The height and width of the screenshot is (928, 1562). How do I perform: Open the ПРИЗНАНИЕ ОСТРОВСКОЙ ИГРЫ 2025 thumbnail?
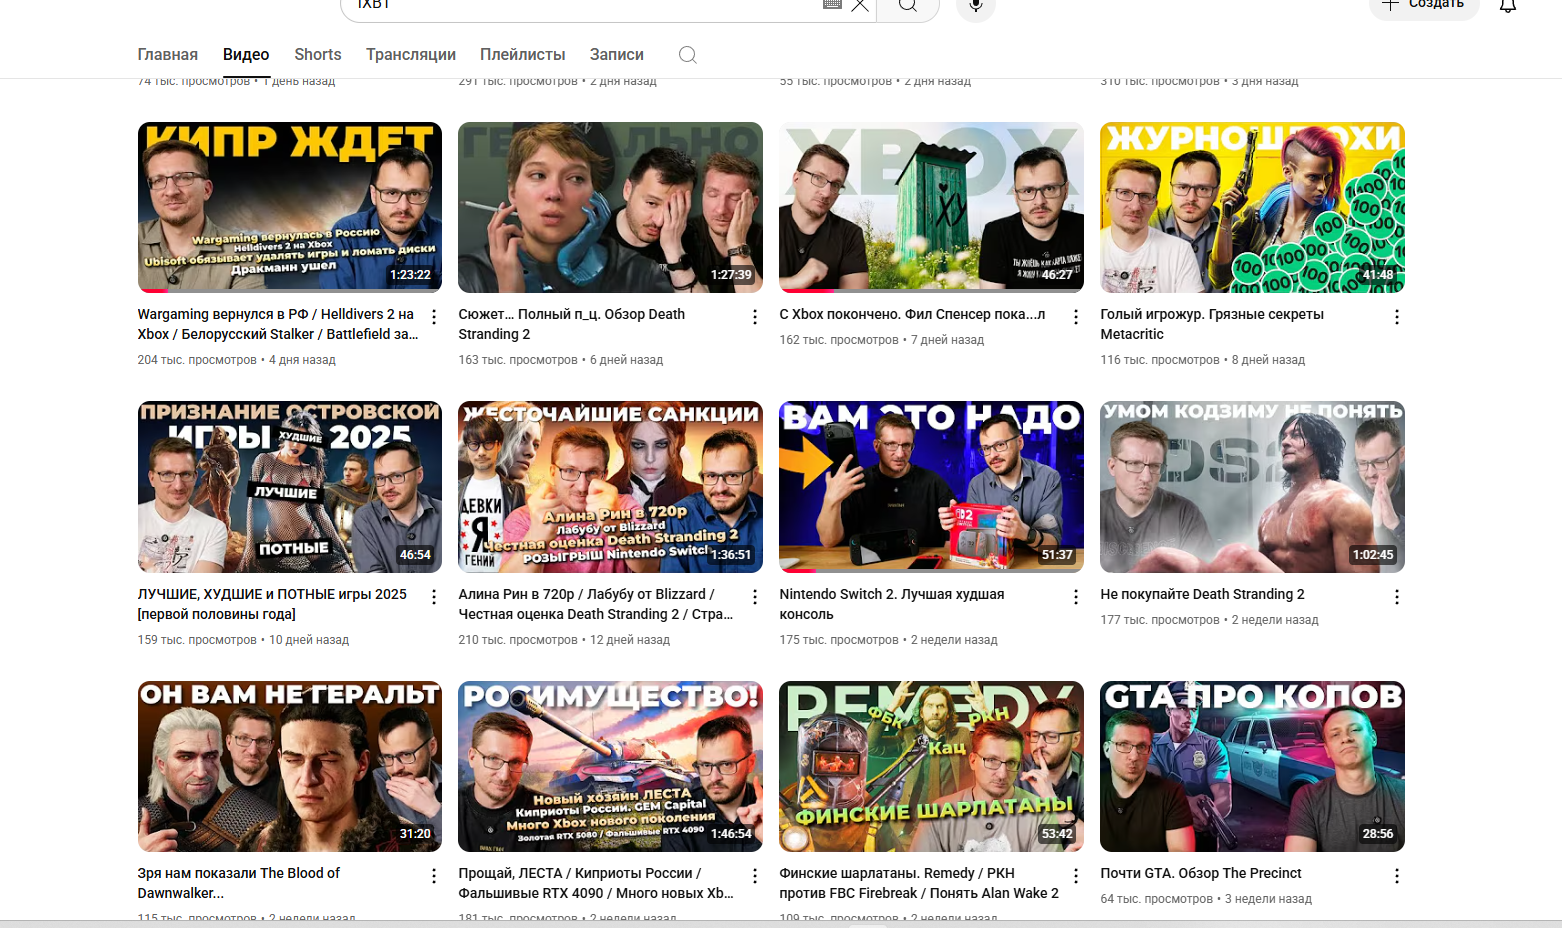pyautogui.click(x=290, y=487)
